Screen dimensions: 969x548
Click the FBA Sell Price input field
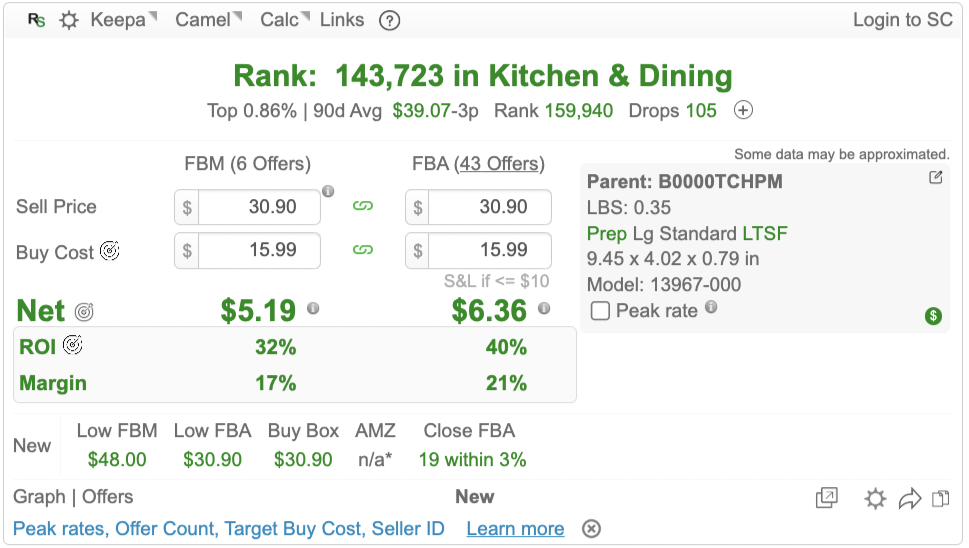click(x=489, y=207)
